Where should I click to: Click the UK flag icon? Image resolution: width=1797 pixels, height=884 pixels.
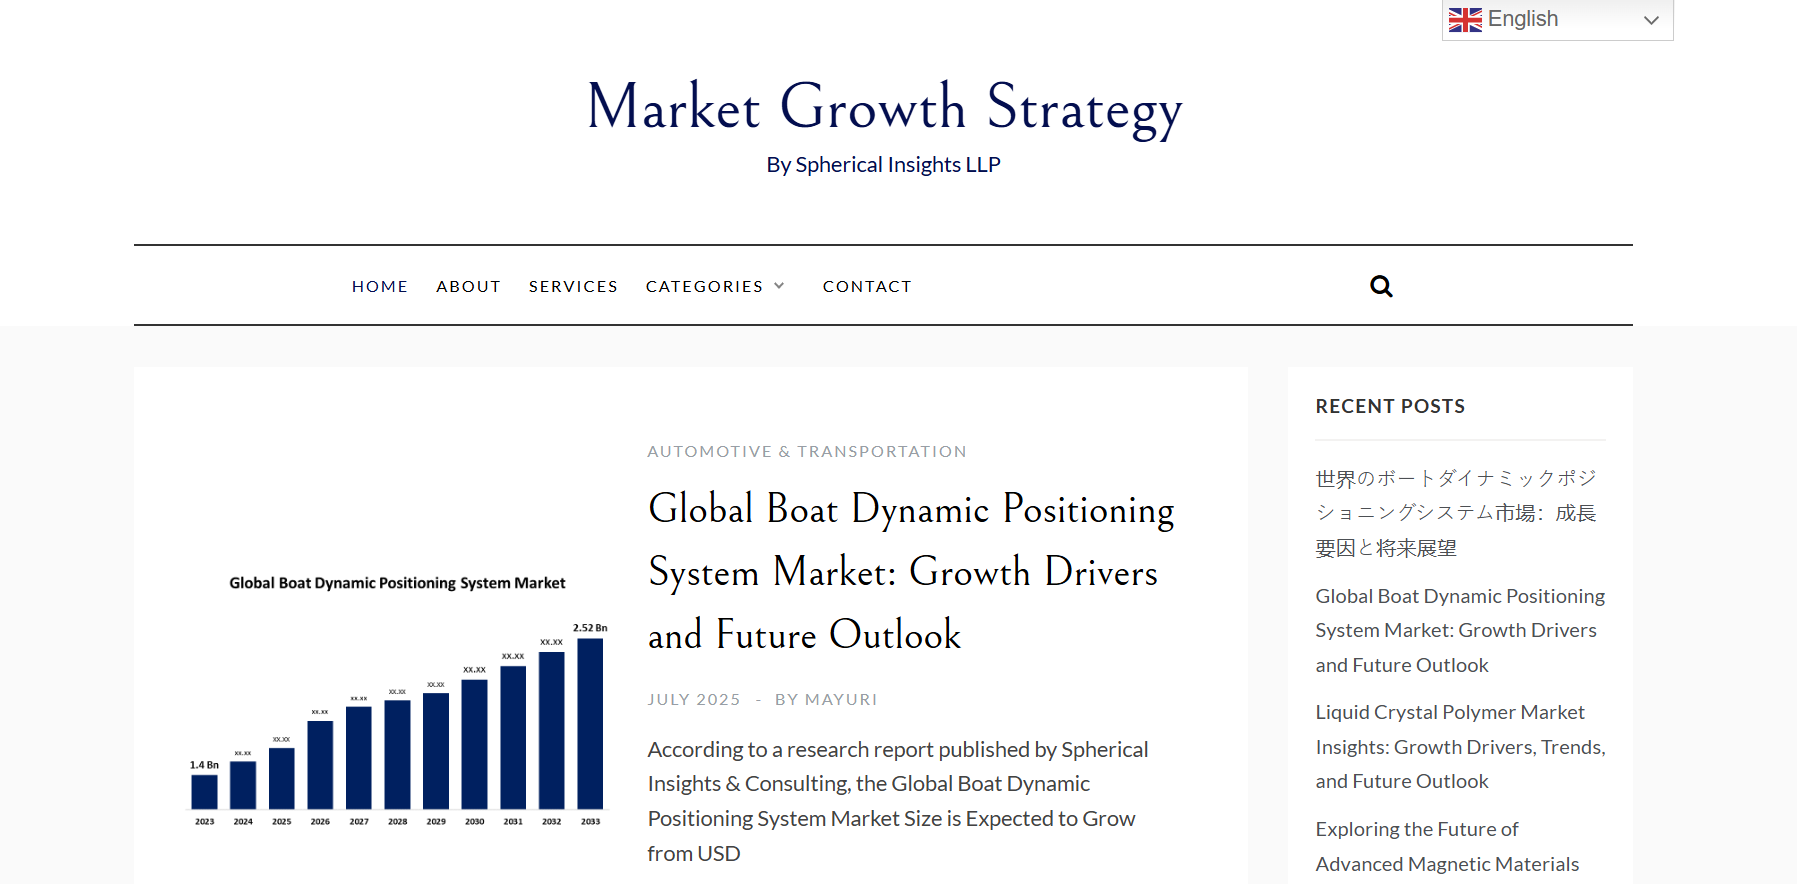click(1465, 20)
